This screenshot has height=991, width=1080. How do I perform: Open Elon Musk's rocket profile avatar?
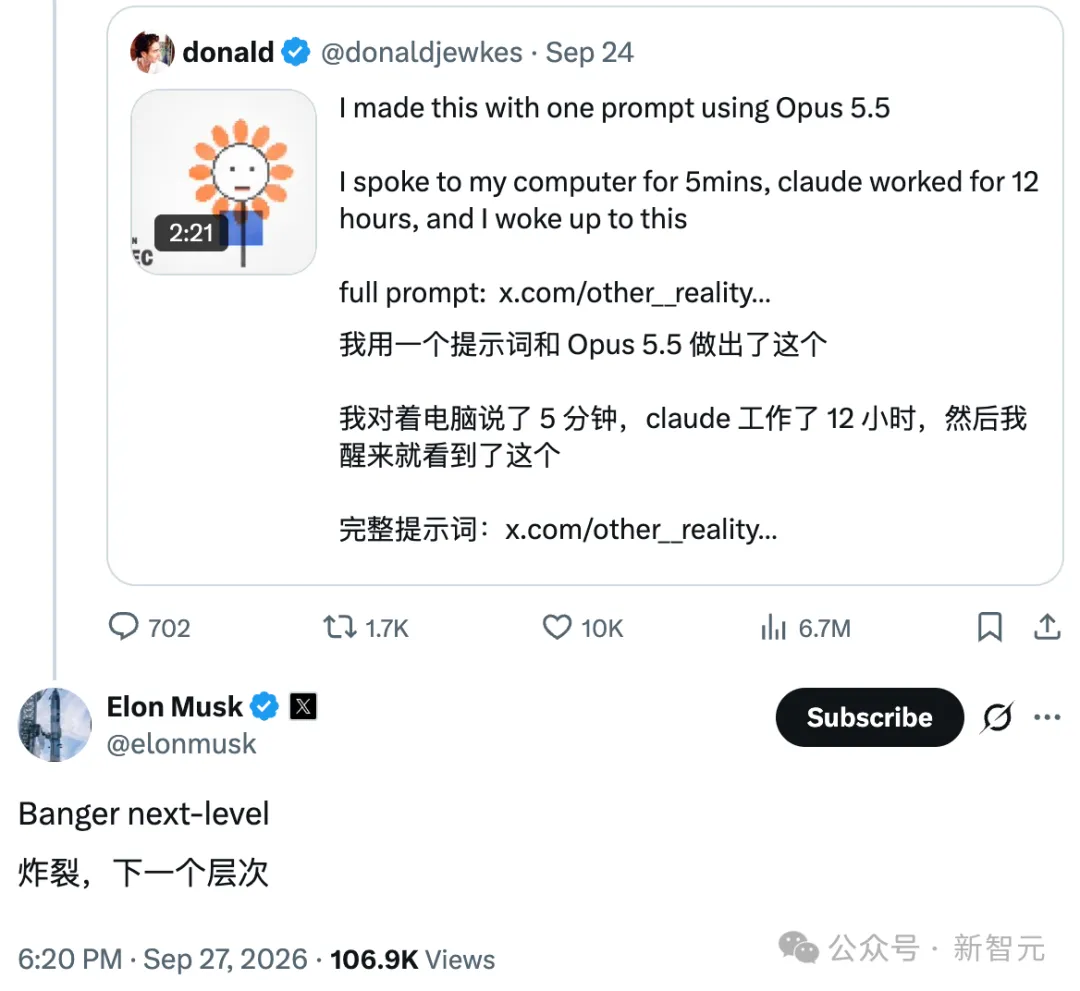pyautogui.click(x=54, y=724)
